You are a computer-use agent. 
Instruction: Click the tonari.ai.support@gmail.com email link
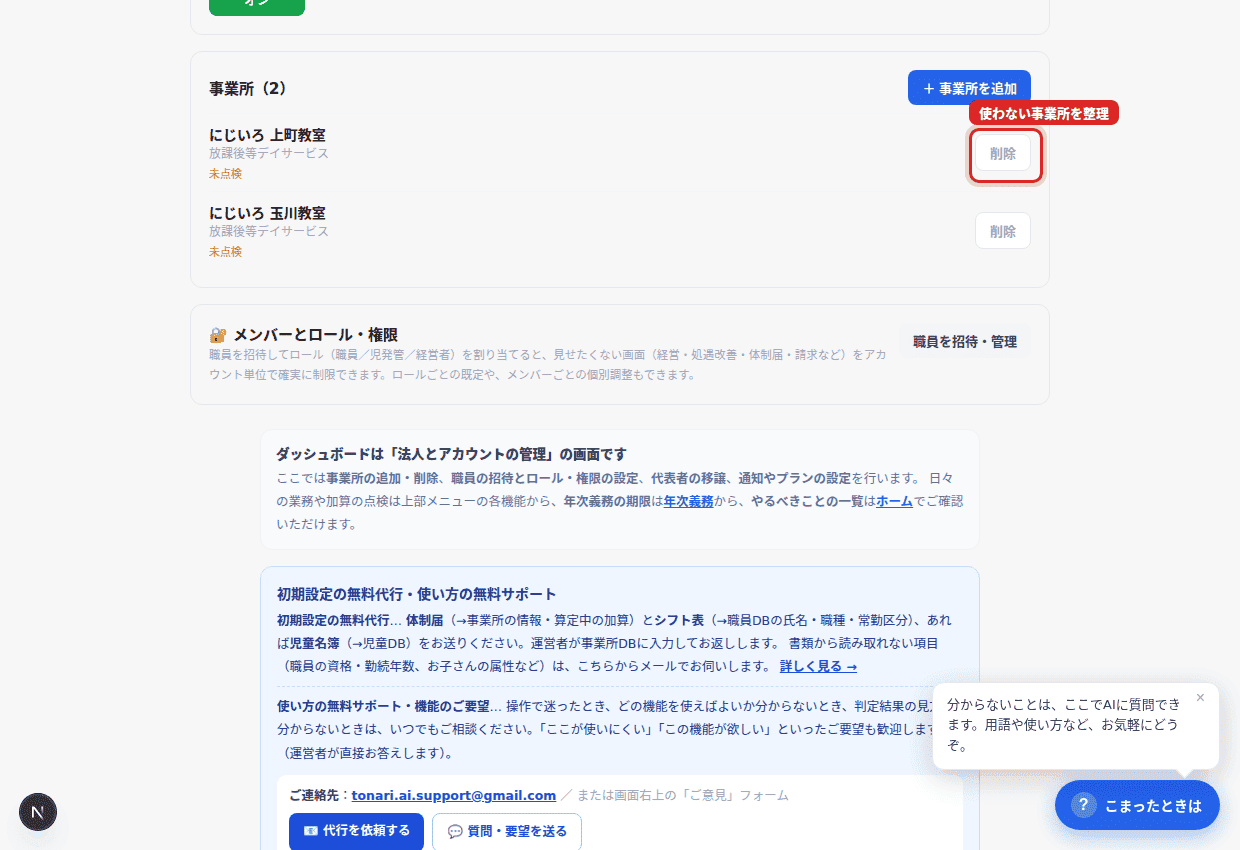454,795
